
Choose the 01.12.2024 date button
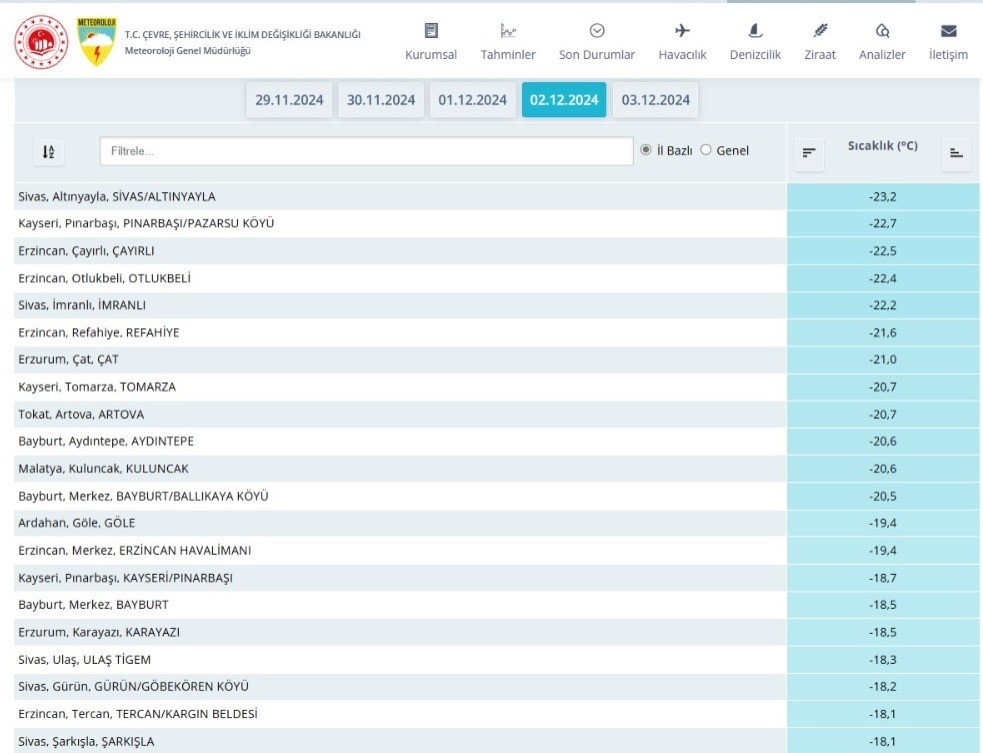pos(472,100)
